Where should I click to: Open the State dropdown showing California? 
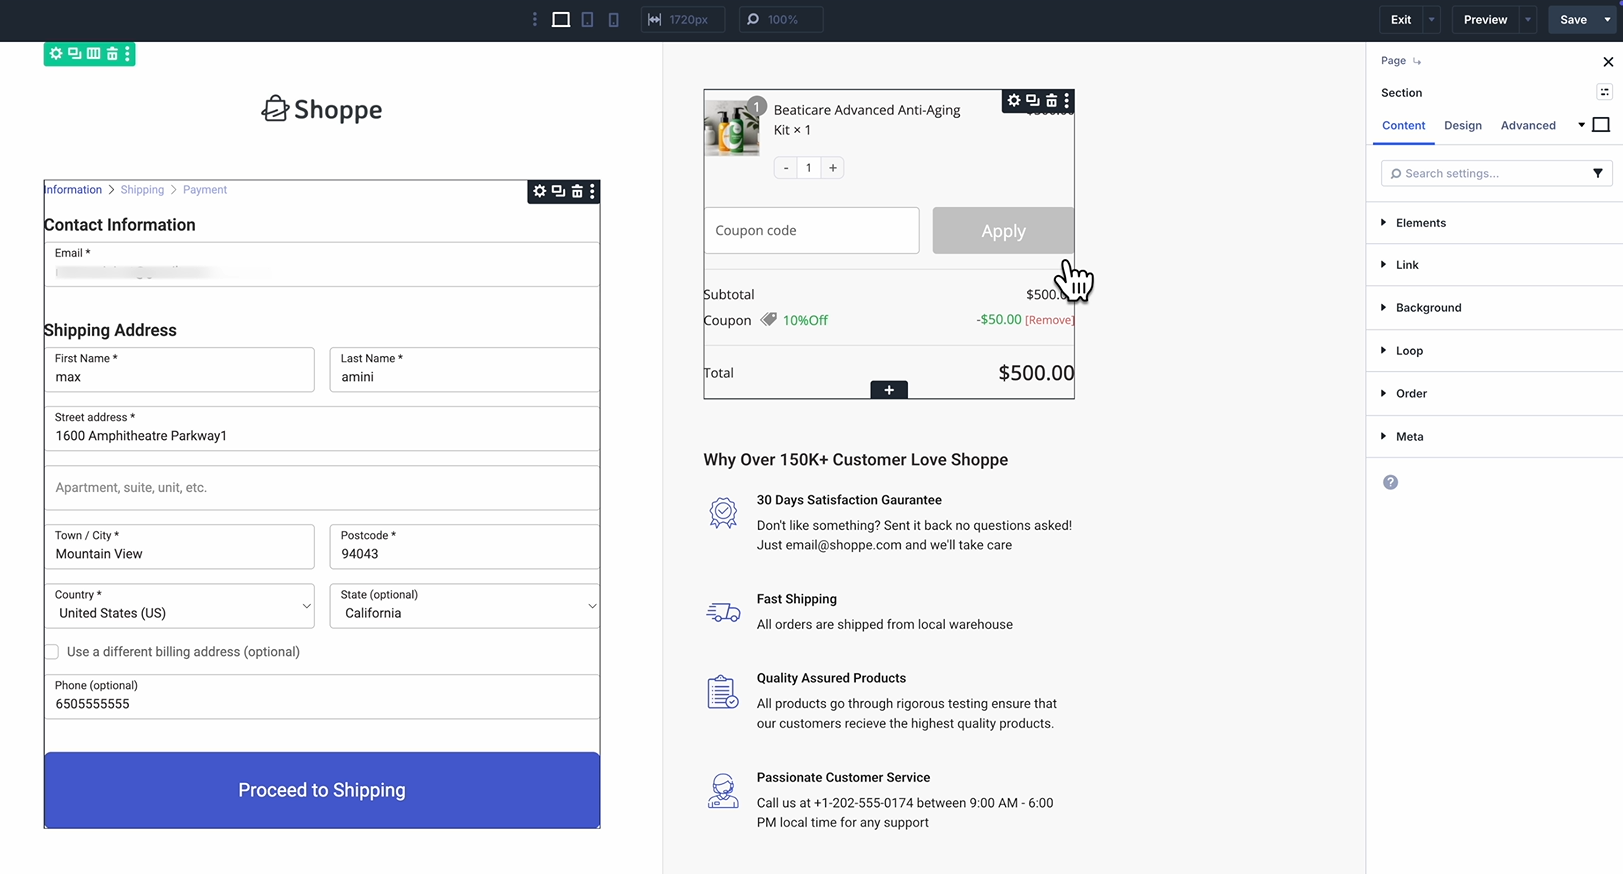tap(465, 606)
